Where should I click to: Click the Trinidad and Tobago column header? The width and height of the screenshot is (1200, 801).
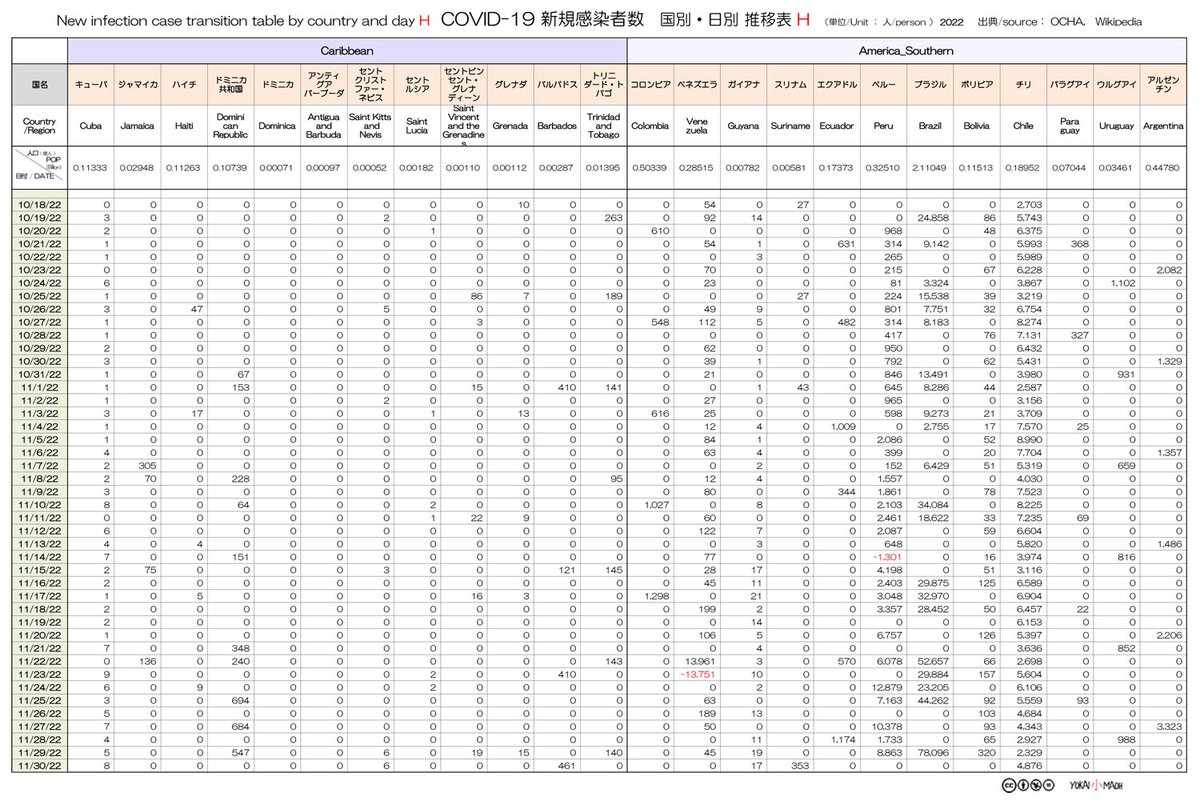pos(603,127)
